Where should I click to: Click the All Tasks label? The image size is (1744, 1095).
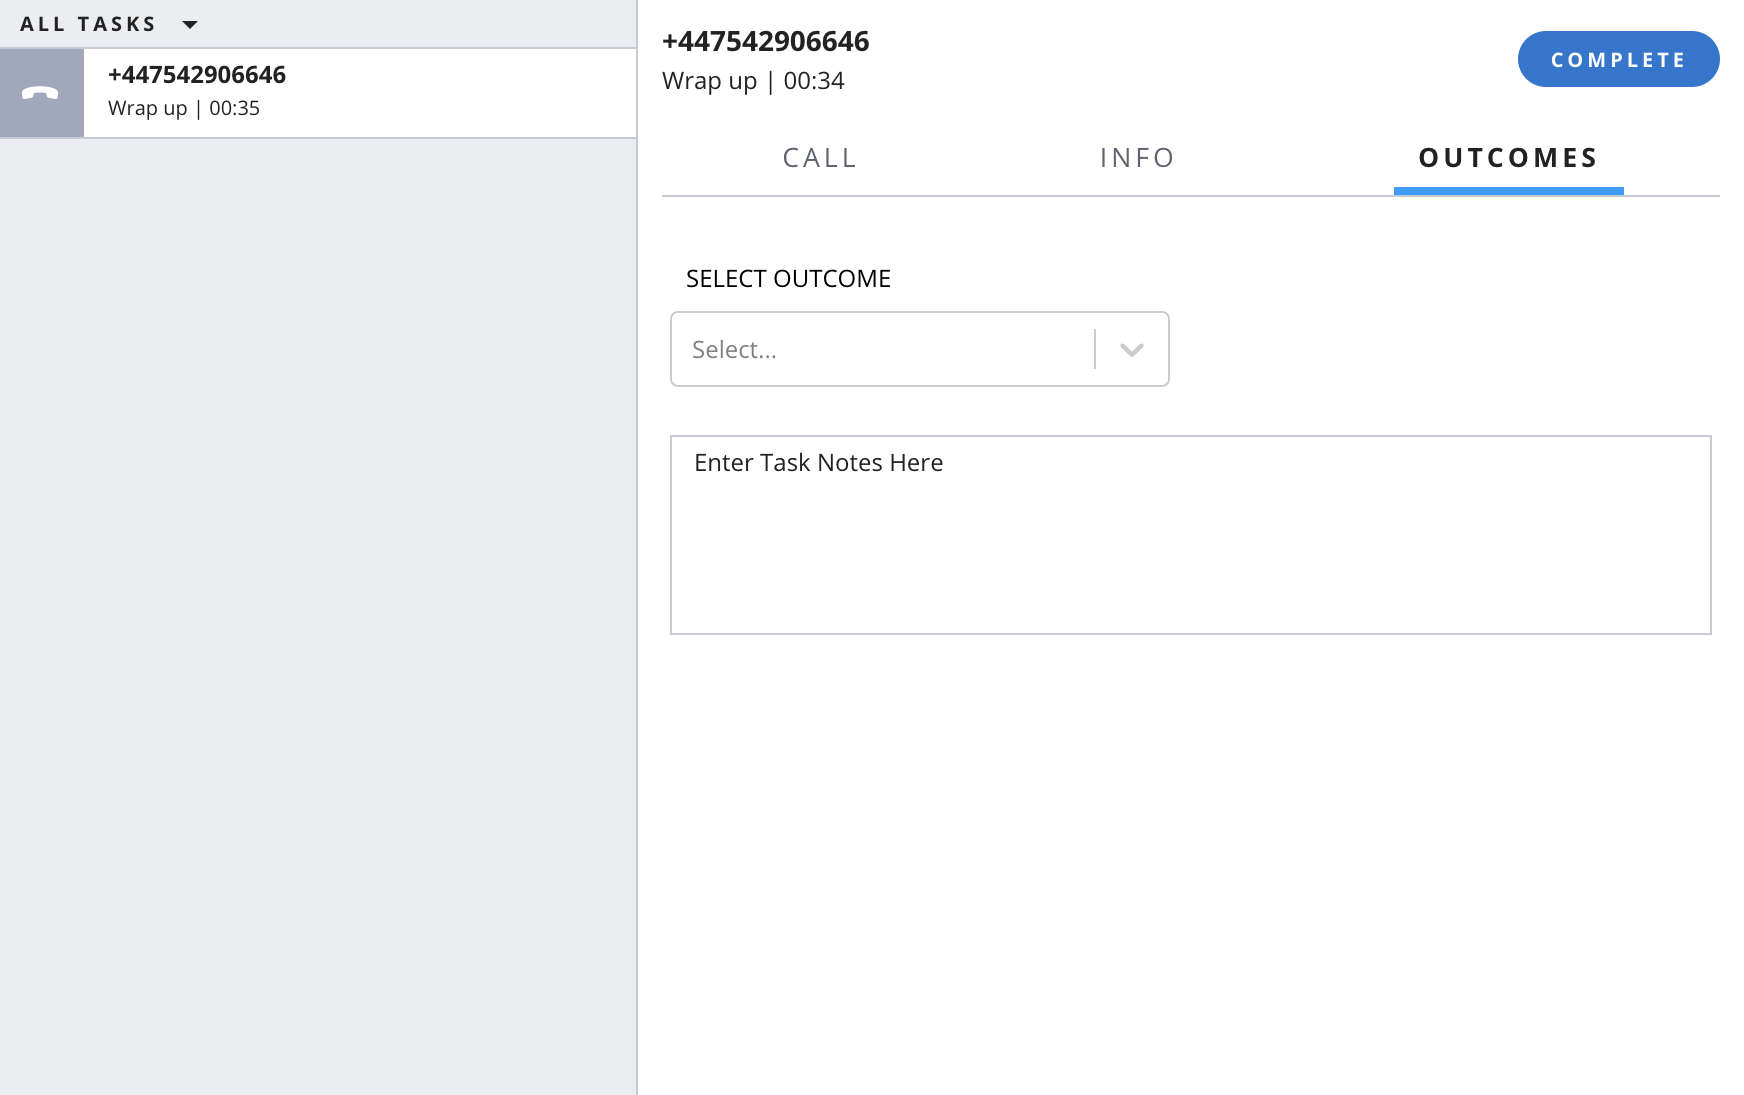pos(88,24)
